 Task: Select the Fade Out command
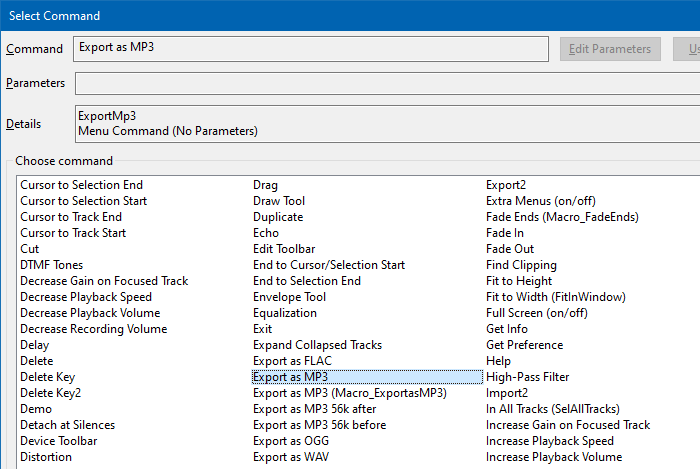(510, 249)
